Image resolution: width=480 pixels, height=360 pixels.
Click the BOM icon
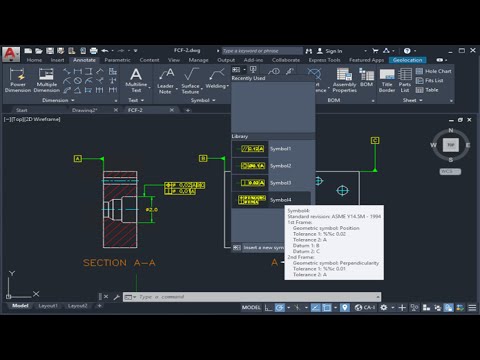coord(366,77)
